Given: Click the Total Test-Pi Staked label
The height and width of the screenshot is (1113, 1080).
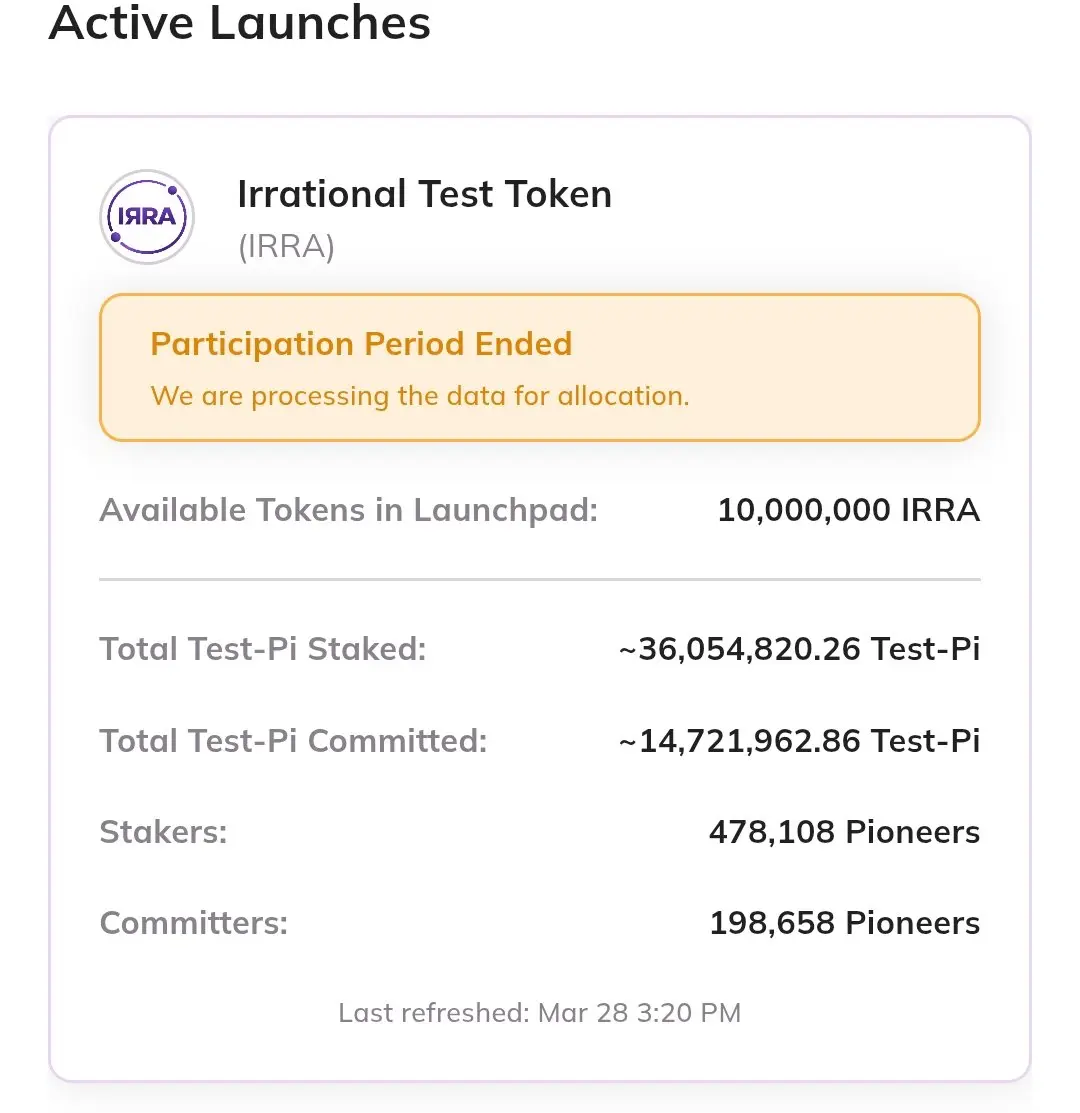Looking at the screenshot, I should [263, 650].
